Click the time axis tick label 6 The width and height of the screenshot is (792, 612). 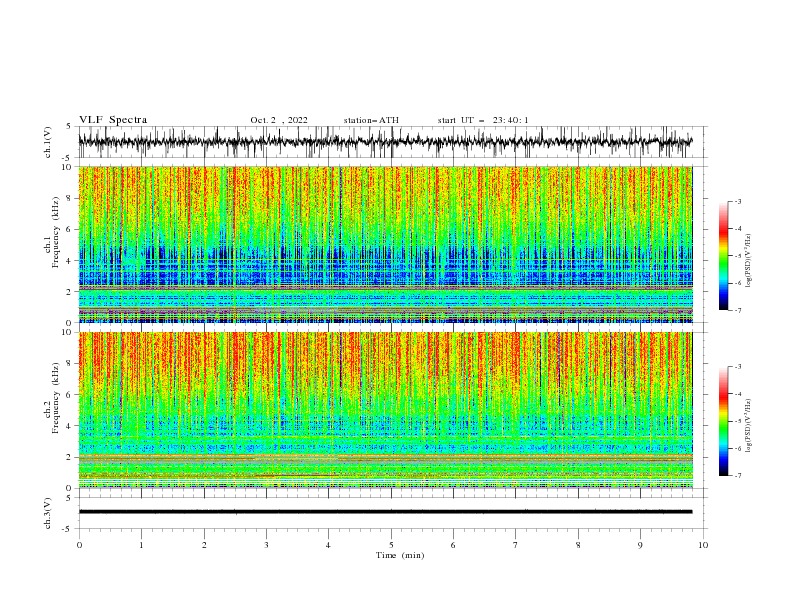(453, 545)
